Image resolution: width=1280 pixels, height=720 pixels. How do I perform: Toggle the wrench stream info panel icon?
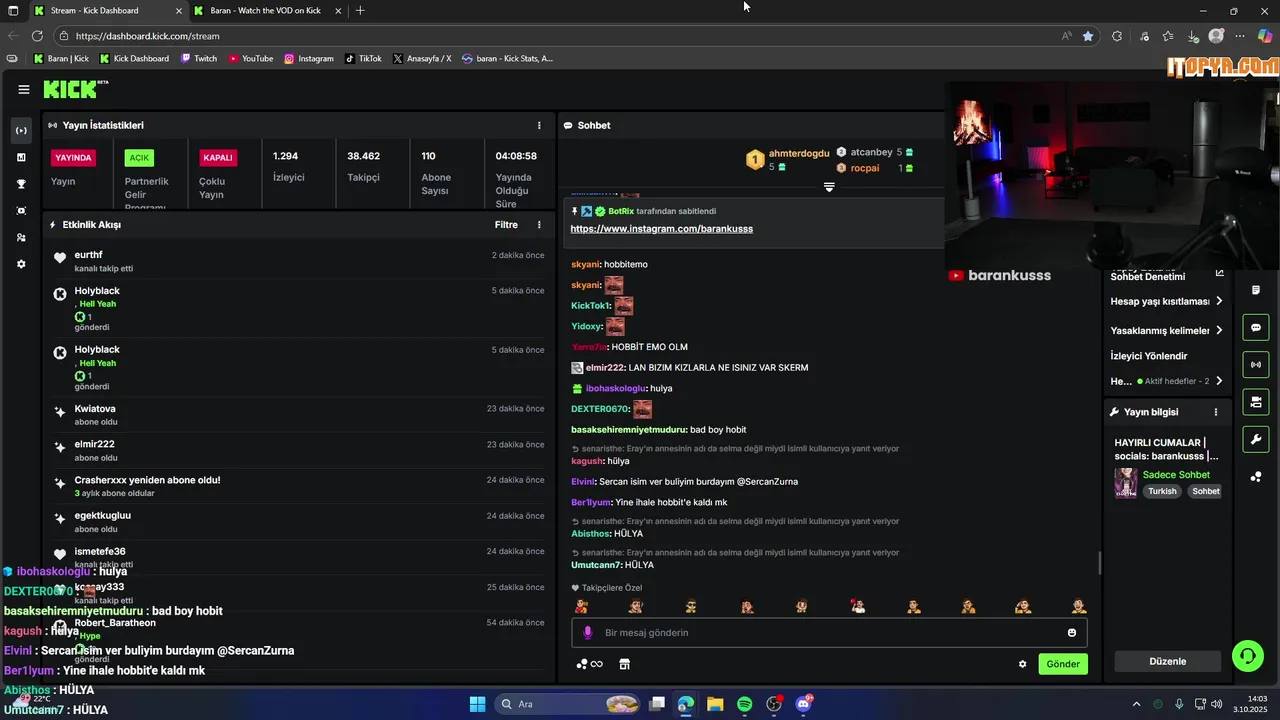coord(1256,439)
